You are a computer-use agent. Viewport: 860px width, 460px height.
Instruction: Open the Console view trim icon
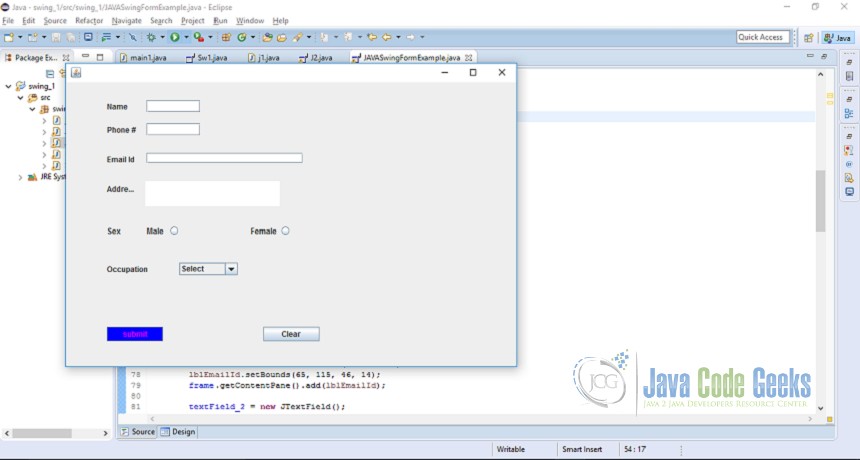tap(849, 192)
